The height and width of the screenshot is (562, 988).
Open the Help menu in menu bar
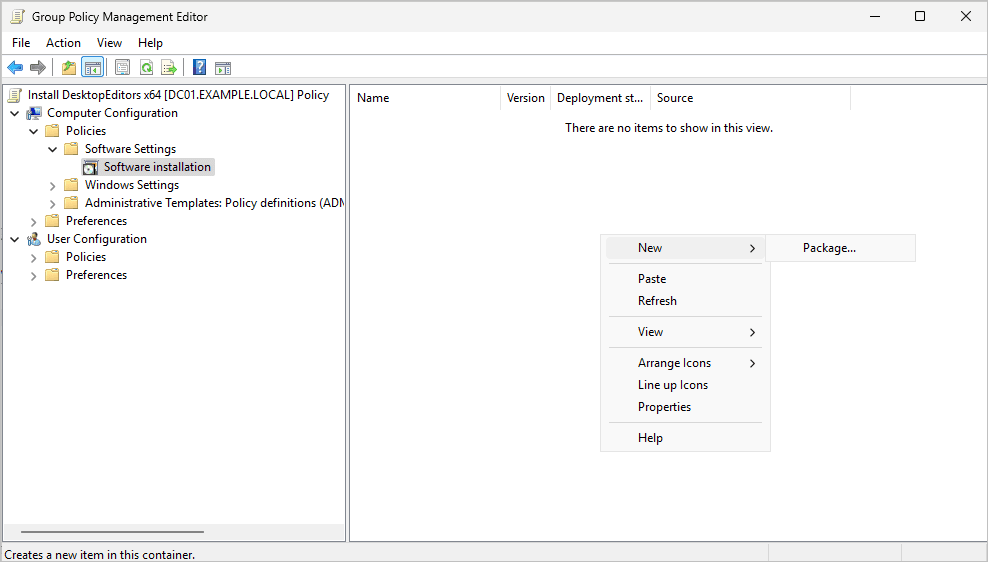[x=150, y=43]
